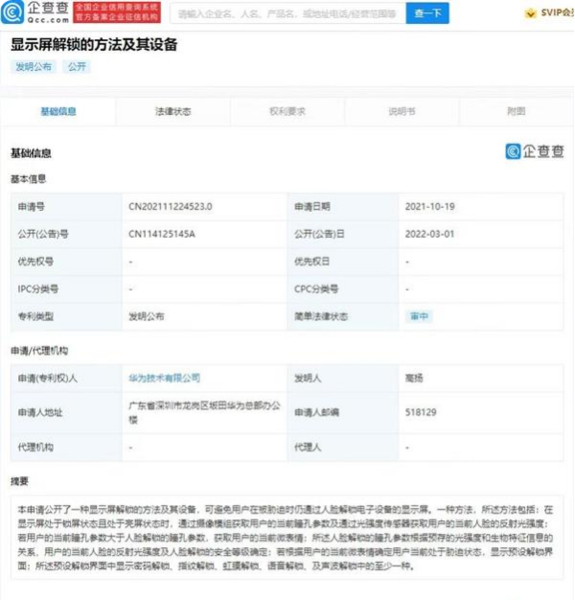This screenshot has width=575, height=600.
Task: Click the 审中 legal status badge
Action: (419, 316)
